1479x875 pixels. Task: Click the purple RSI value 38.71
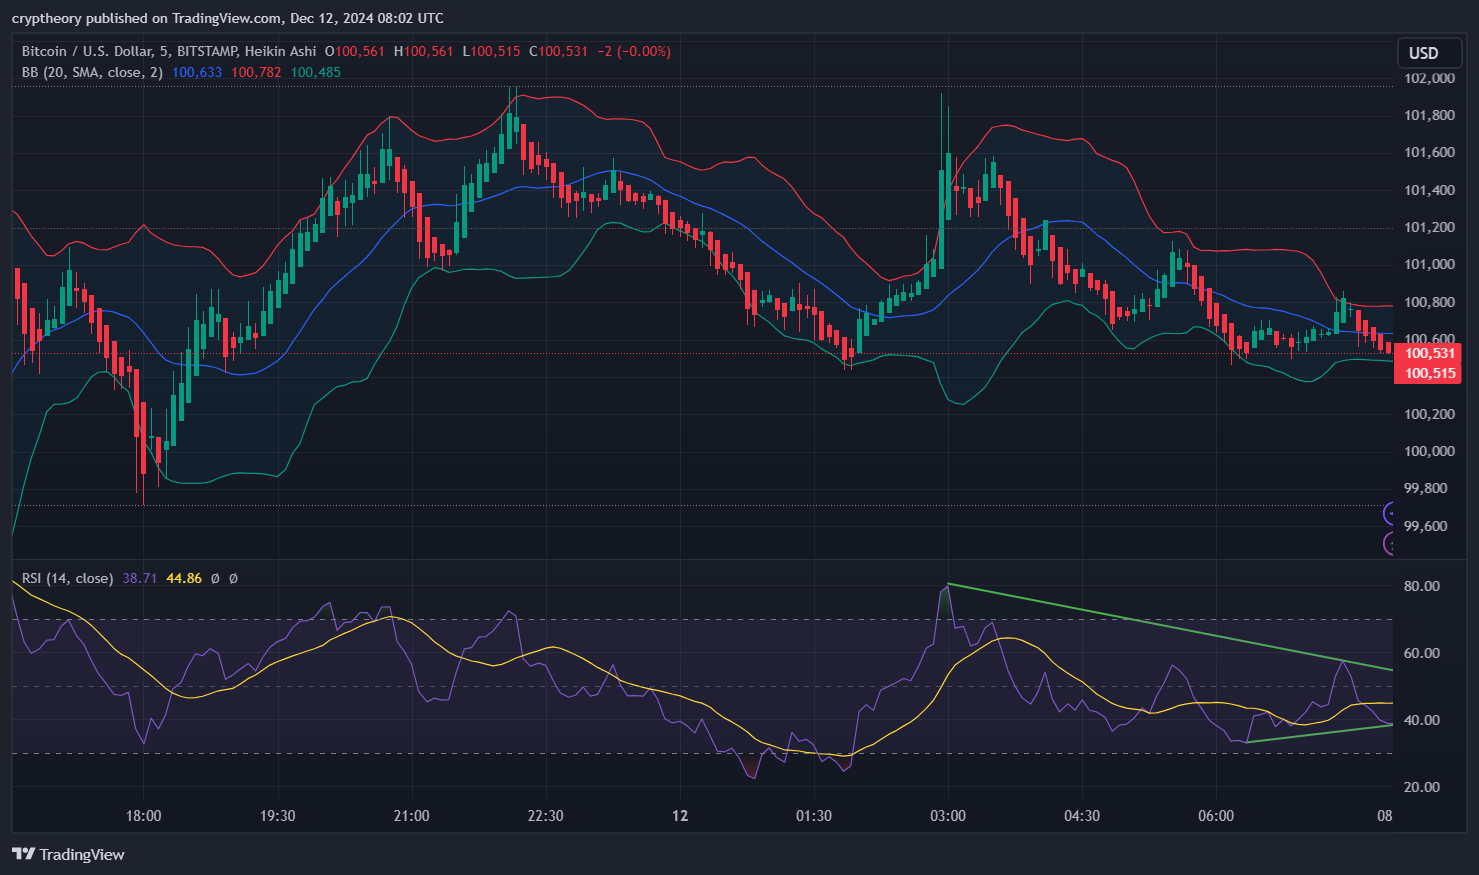click(x=140, y=578)
